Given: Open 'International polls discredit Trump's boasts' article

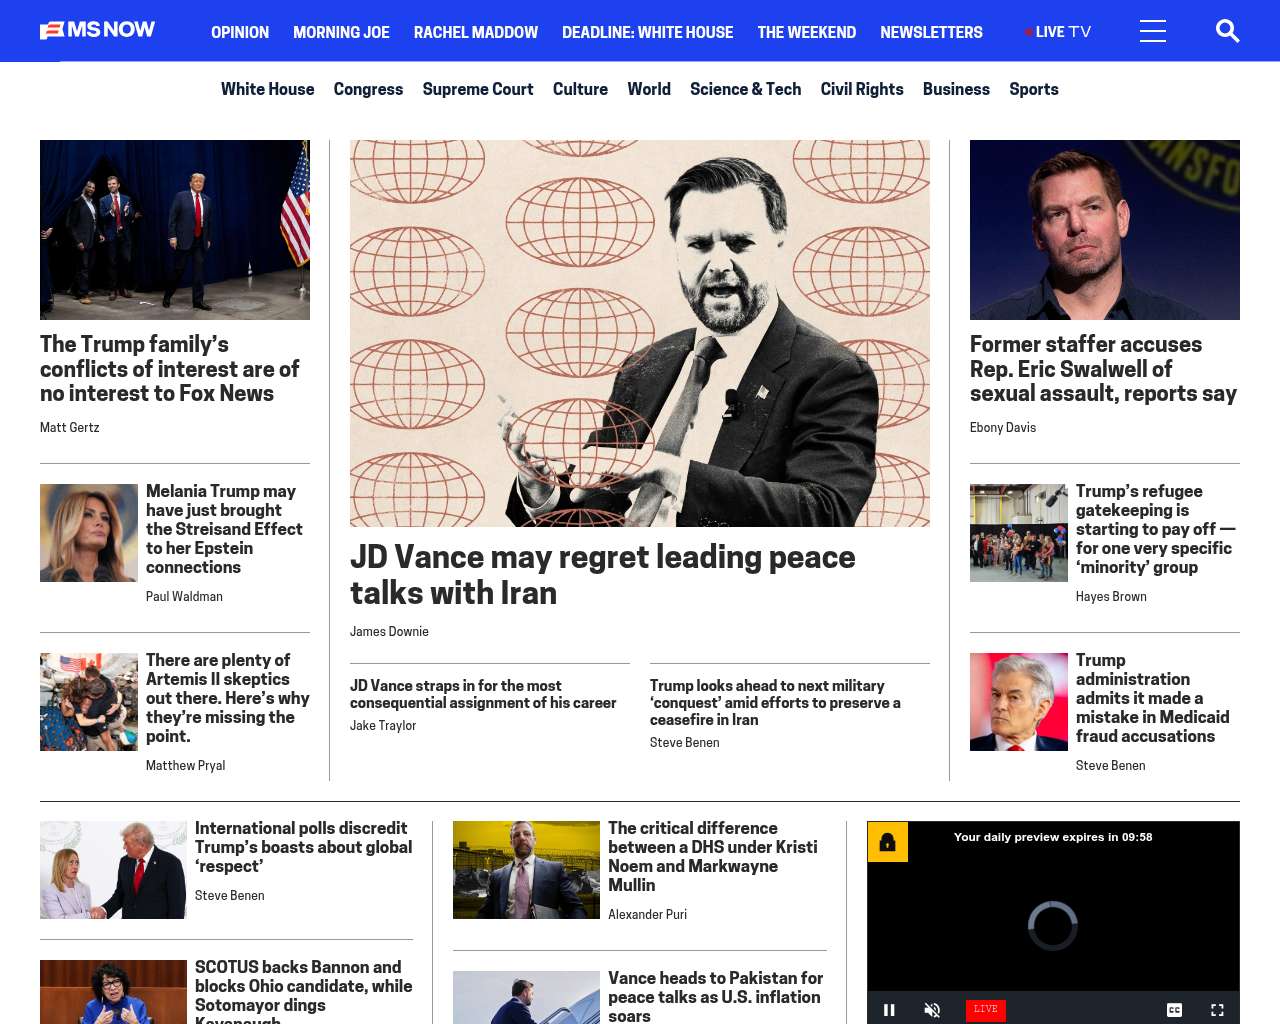Looking at the screenshot, I should pyautogui.click(x=303, y=847).
